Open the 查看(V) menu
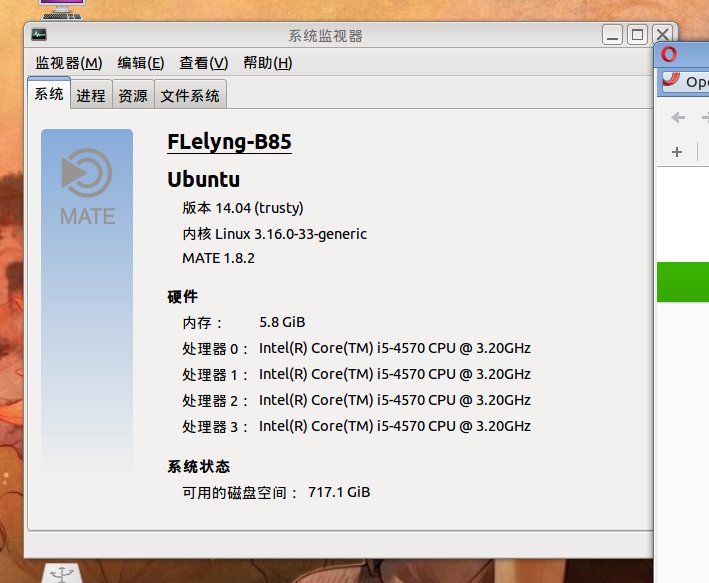This screenshot has width=709, height=583. click(x=203, y=63)
